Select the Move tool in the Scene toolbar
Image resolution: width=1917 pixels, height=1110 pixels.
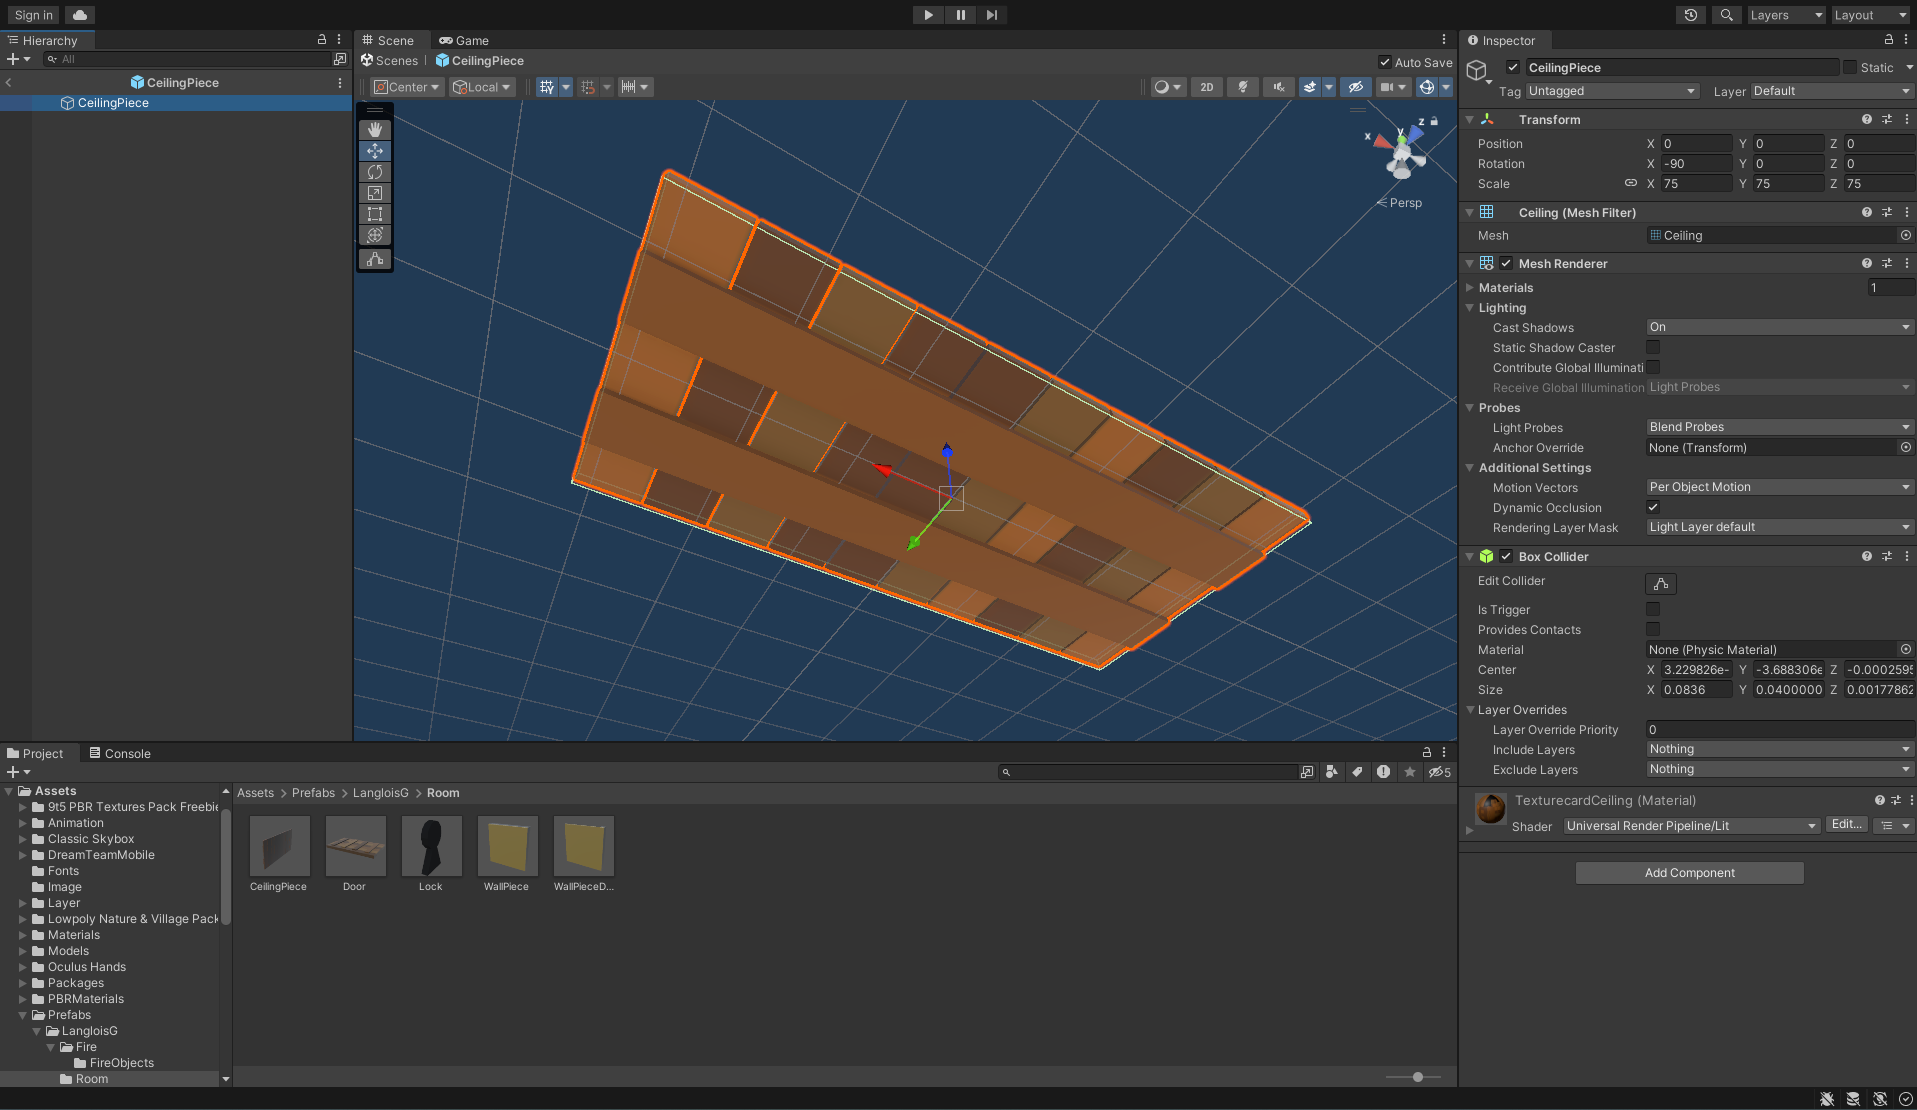[x=374, y=151]
